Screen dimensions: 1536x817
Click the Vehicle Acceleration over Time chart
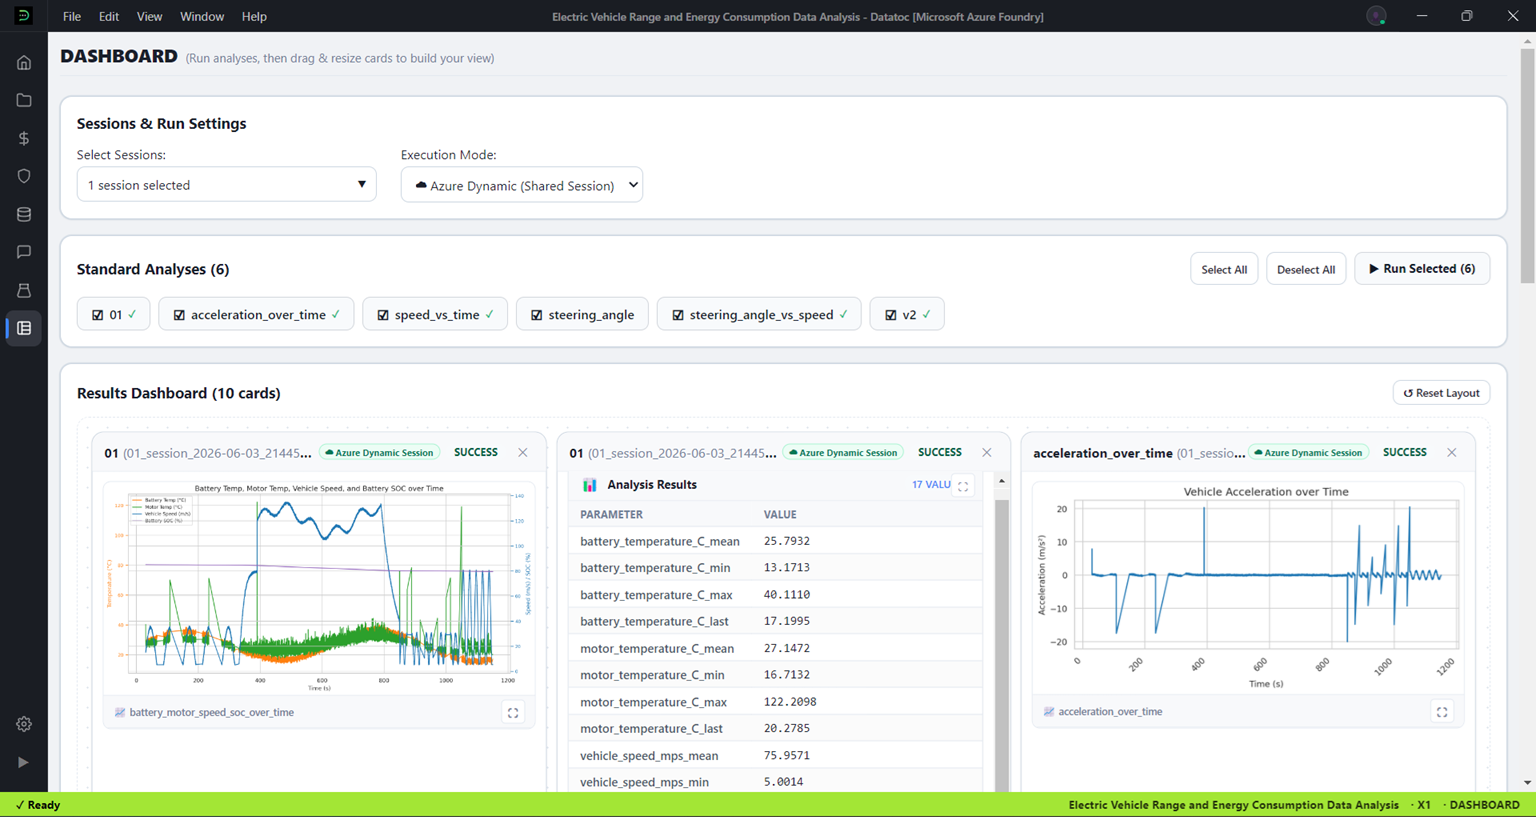1248,588
